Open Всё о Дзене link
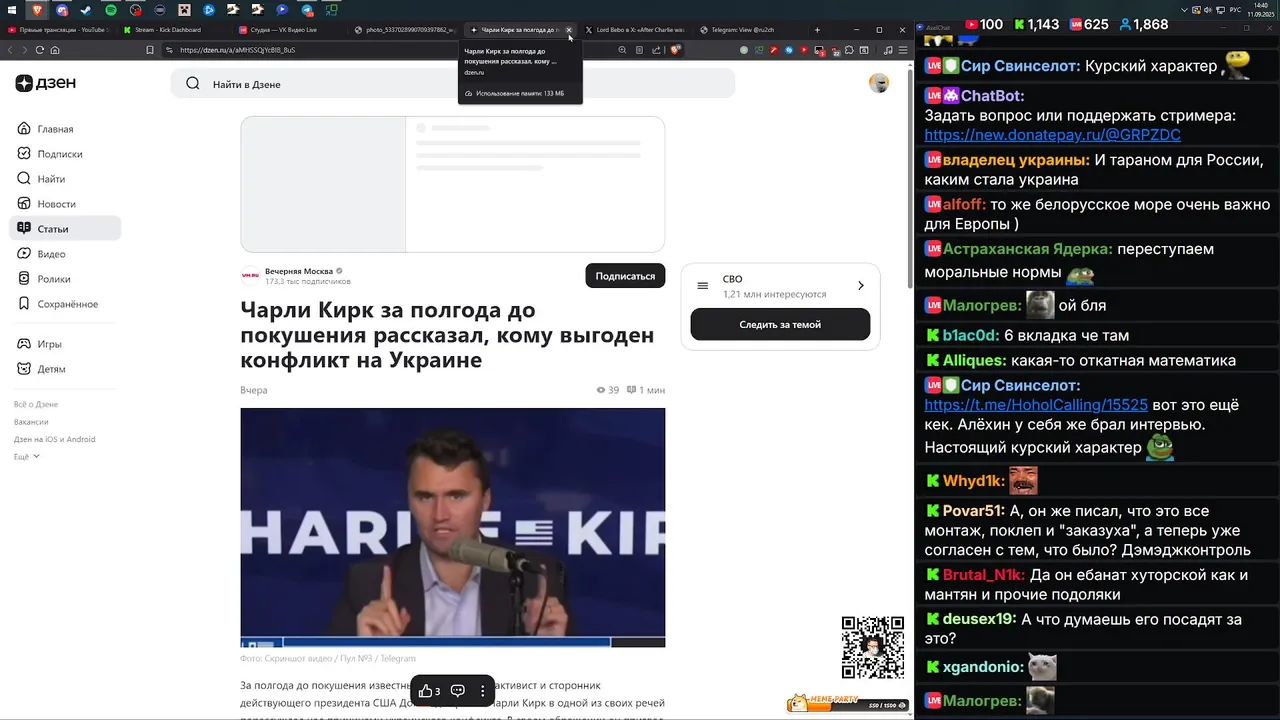Viewport: 1280px width, 720px height. tap(36, 404)
